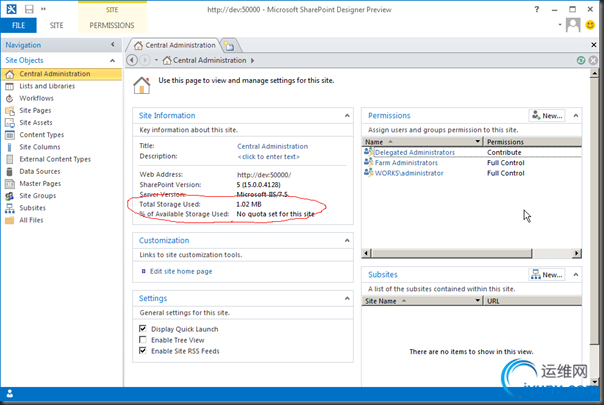Click the Site Groups icon
The height and width of the screenshot is (405, 604).
10,196
